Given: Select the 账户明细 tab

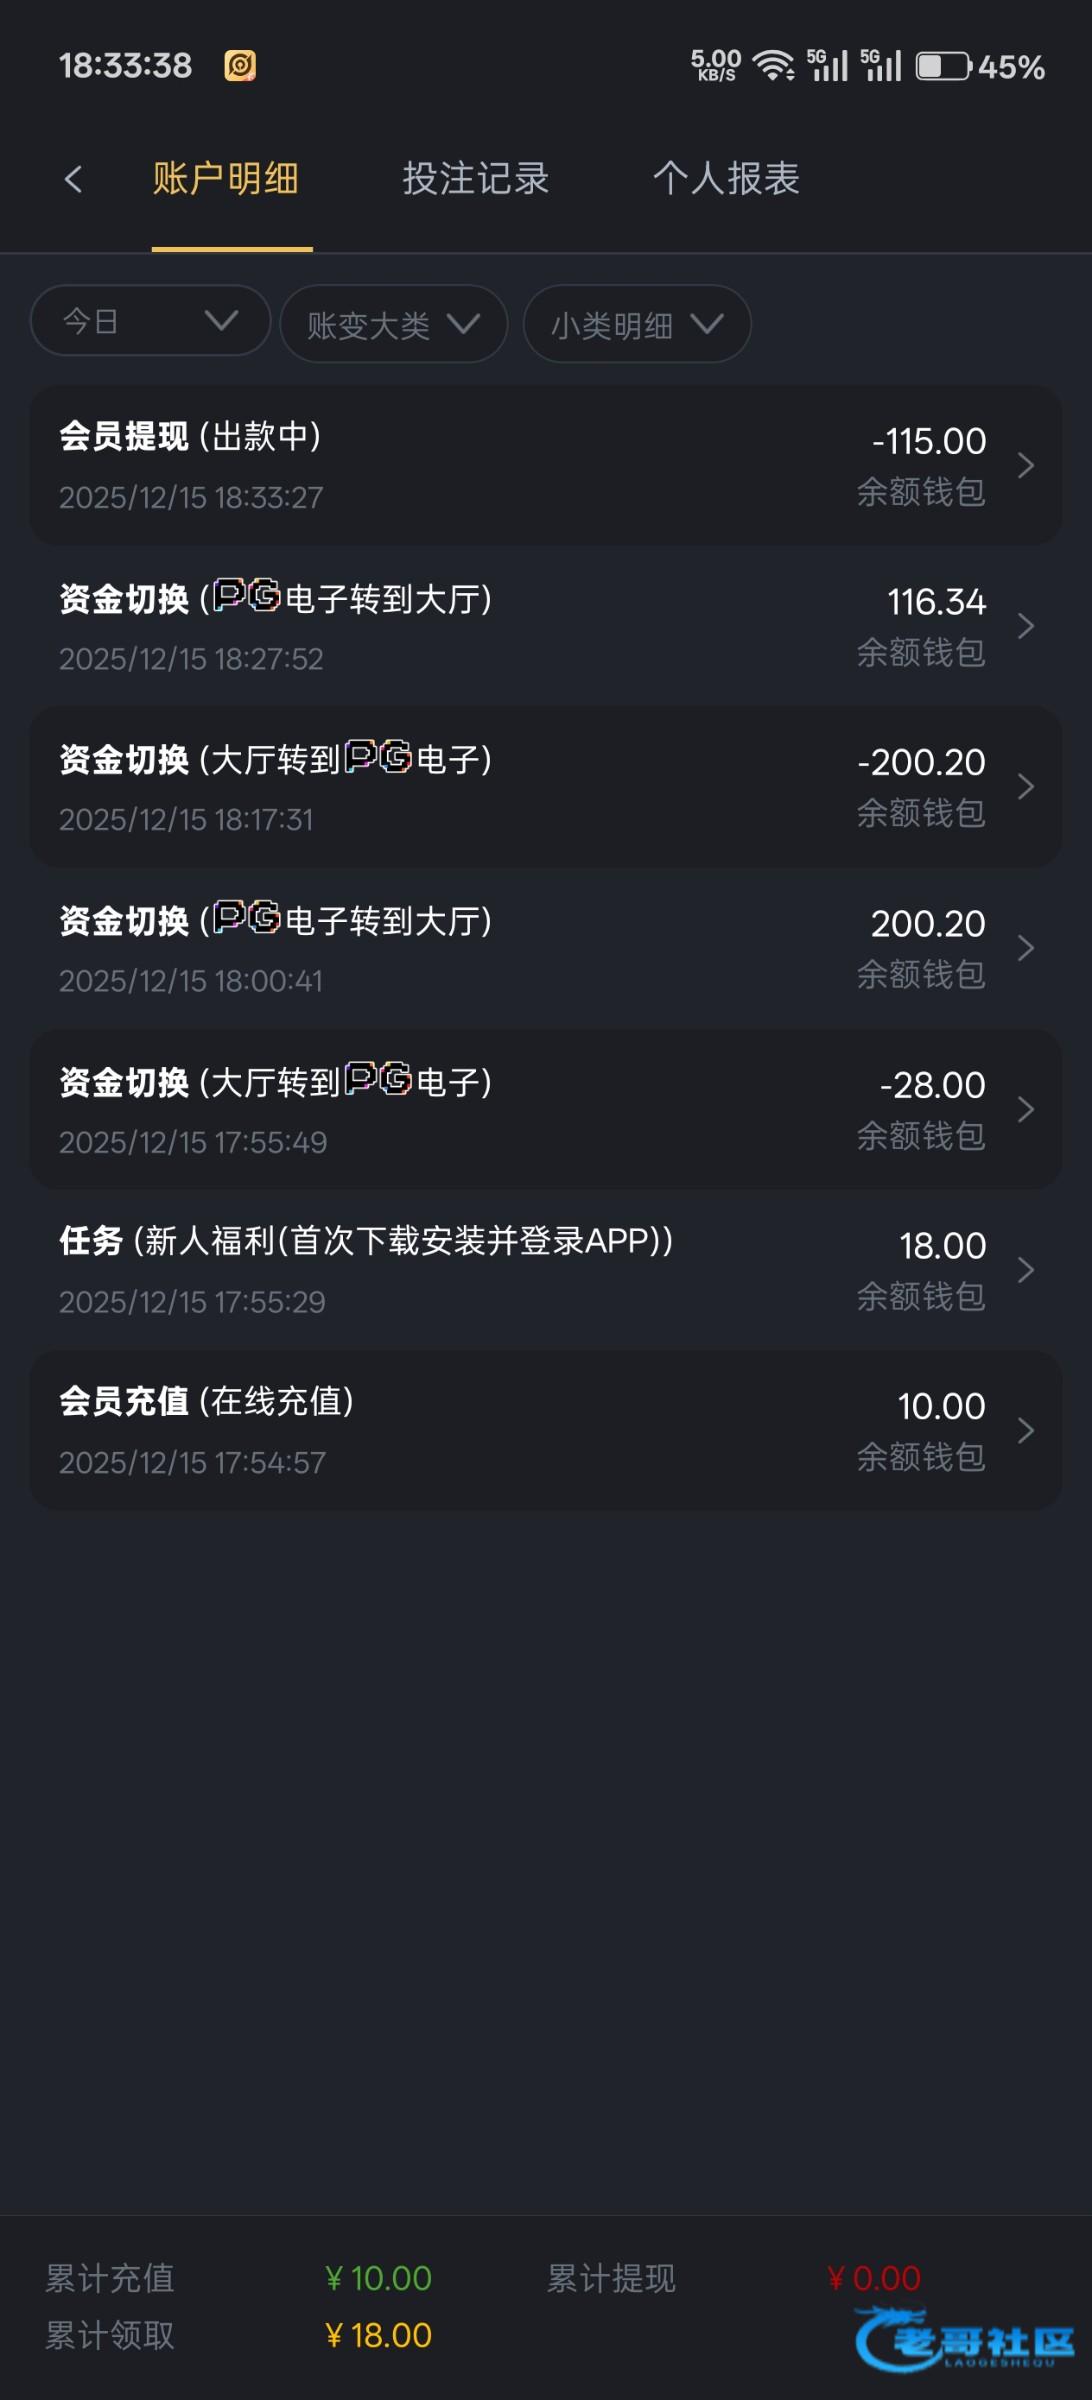Looking at the screenshot, I should (x=226, y=180).
